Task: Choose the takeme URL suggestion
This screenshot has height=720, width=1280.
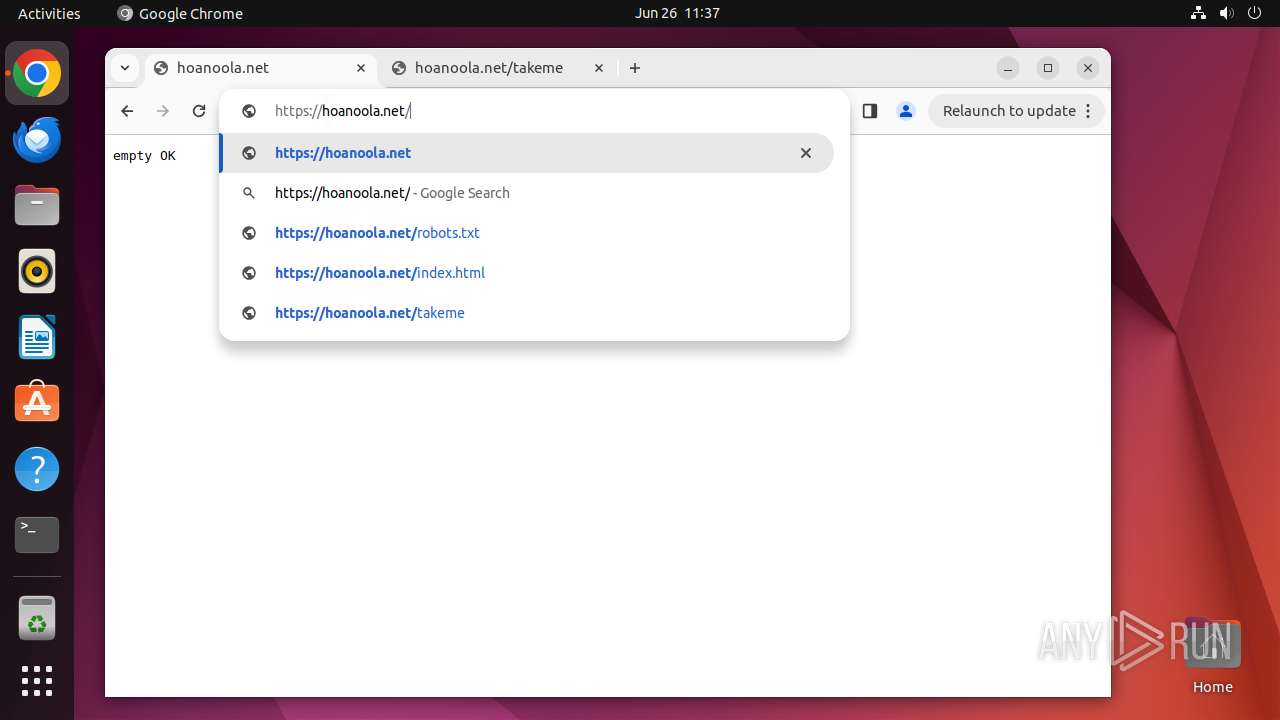Action: pos(526,313)
